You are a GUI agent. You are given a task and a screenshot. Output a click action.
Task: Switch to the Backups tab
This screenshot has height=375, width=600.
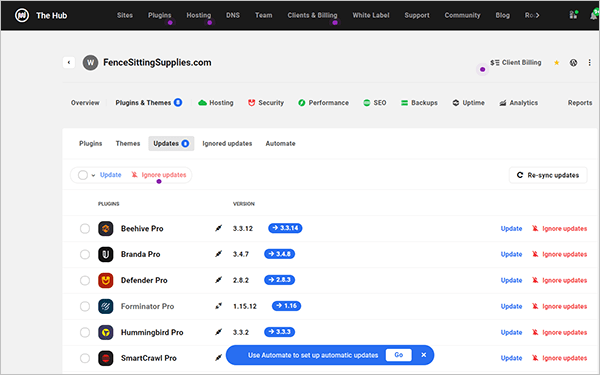point(419,103)
